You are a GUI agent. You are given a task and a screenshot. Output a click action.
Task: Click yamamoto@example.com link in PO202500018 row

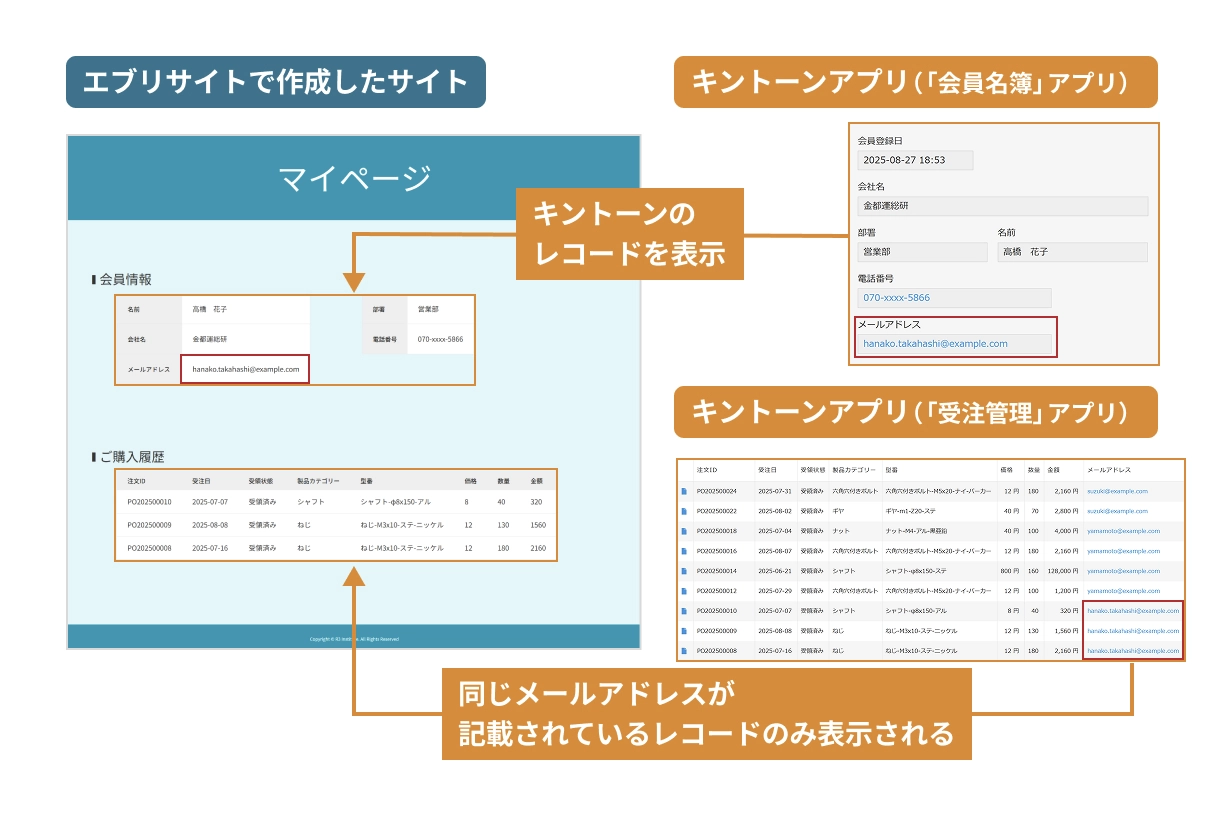(x=1123, y=531)
